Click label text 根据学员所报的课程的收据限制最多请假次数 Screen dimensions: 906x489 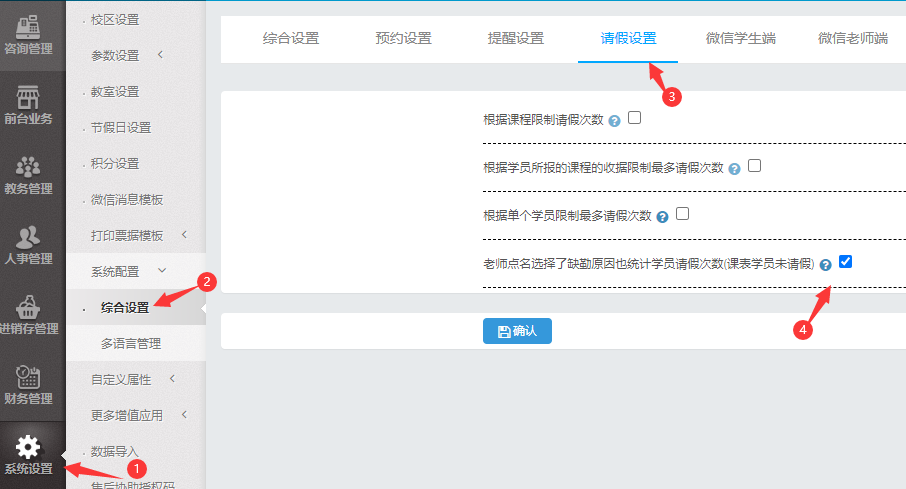pyautogui.click(x=603, y=168)
